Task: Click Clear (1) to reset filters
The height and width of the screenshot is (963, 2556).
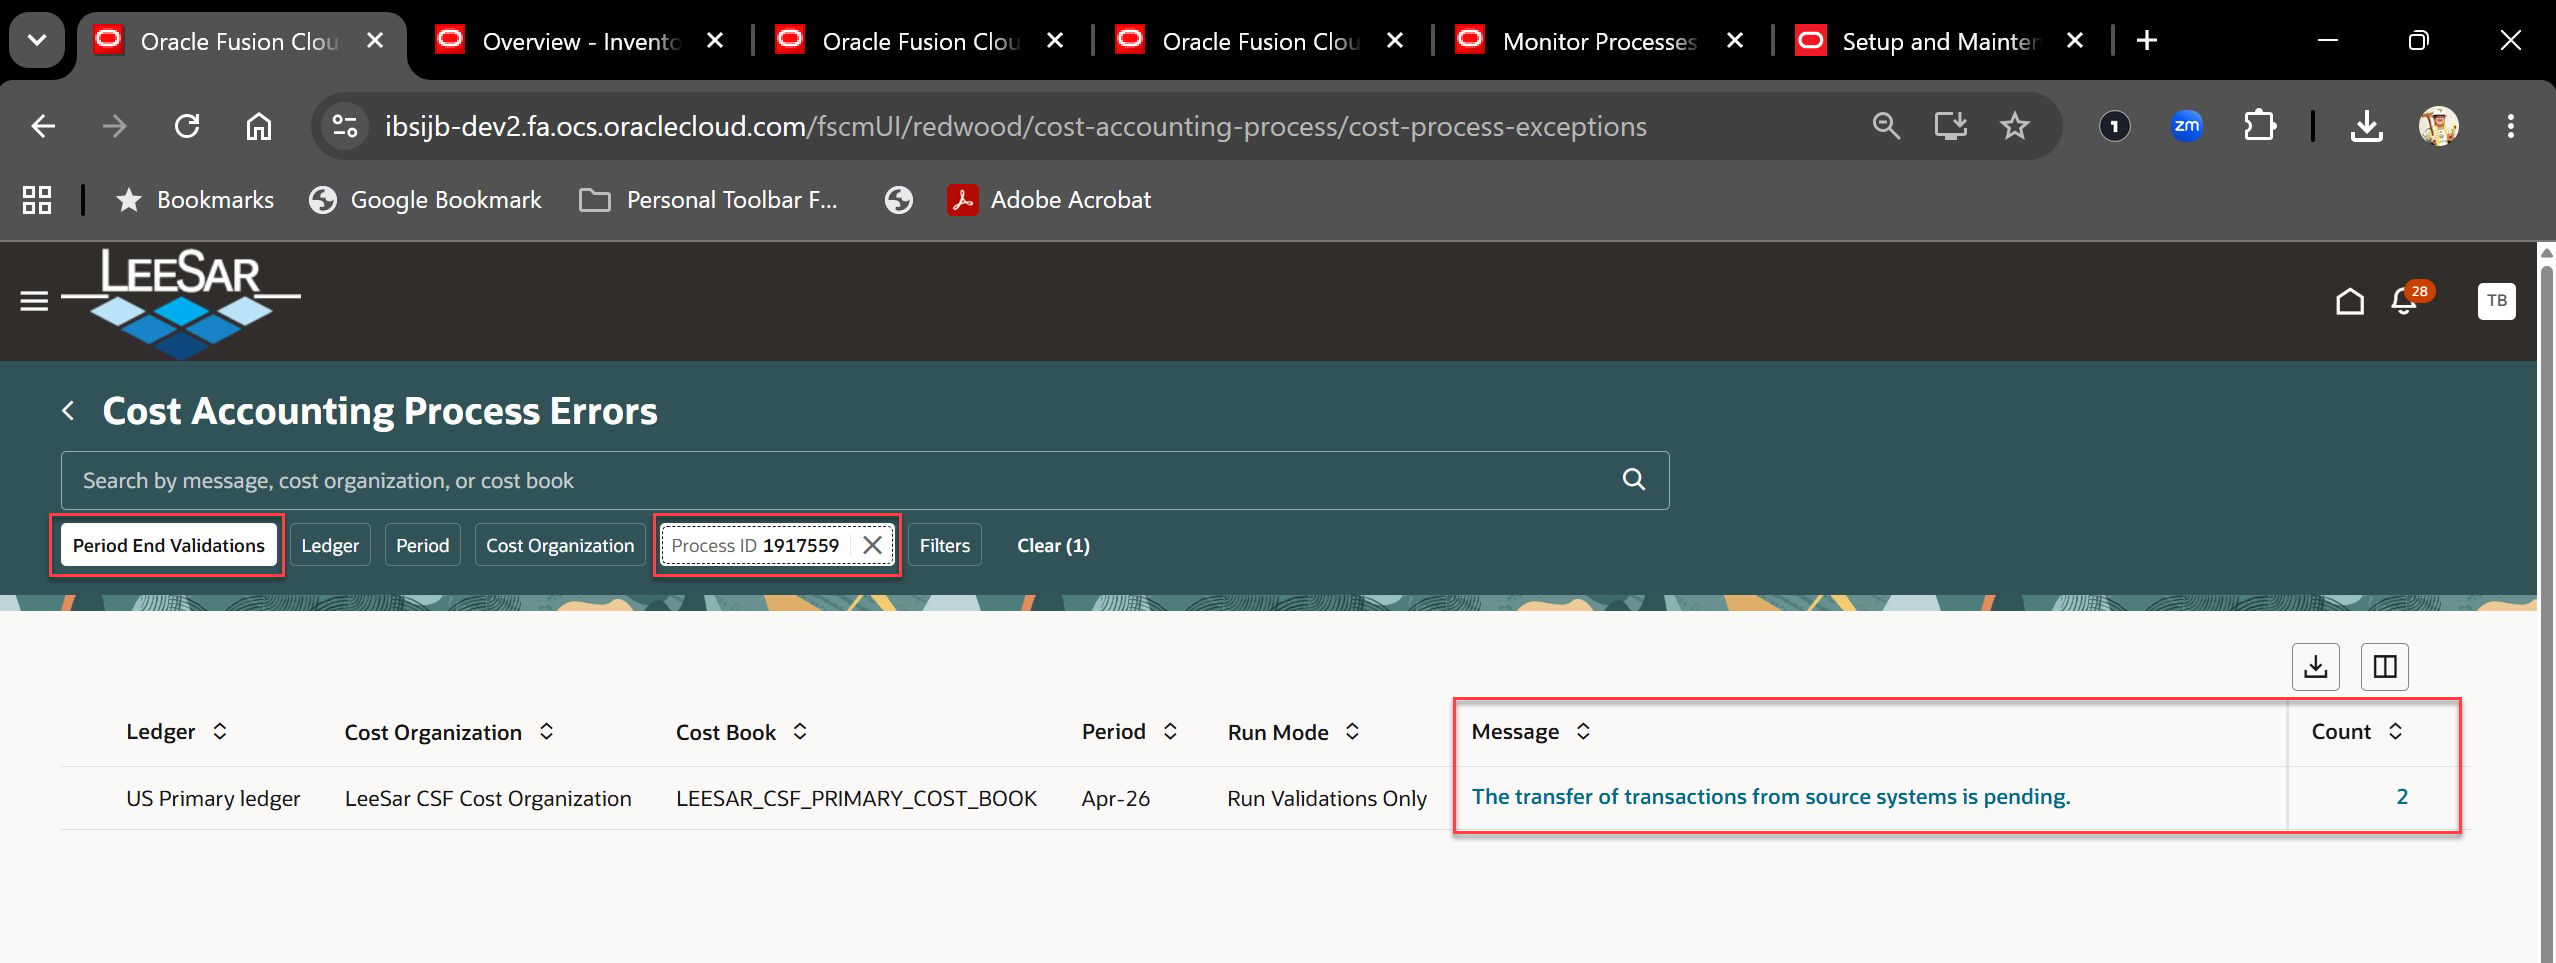Action: click(x=1053, y=545)
